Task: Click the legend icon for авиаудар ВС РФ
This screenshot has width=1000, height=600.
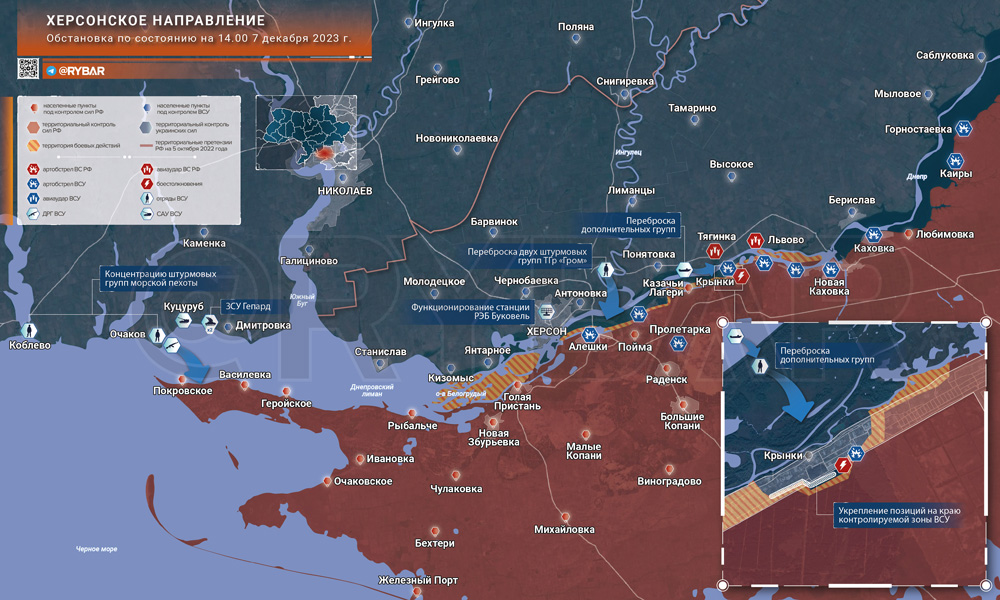Action: (x=147, y=169)
